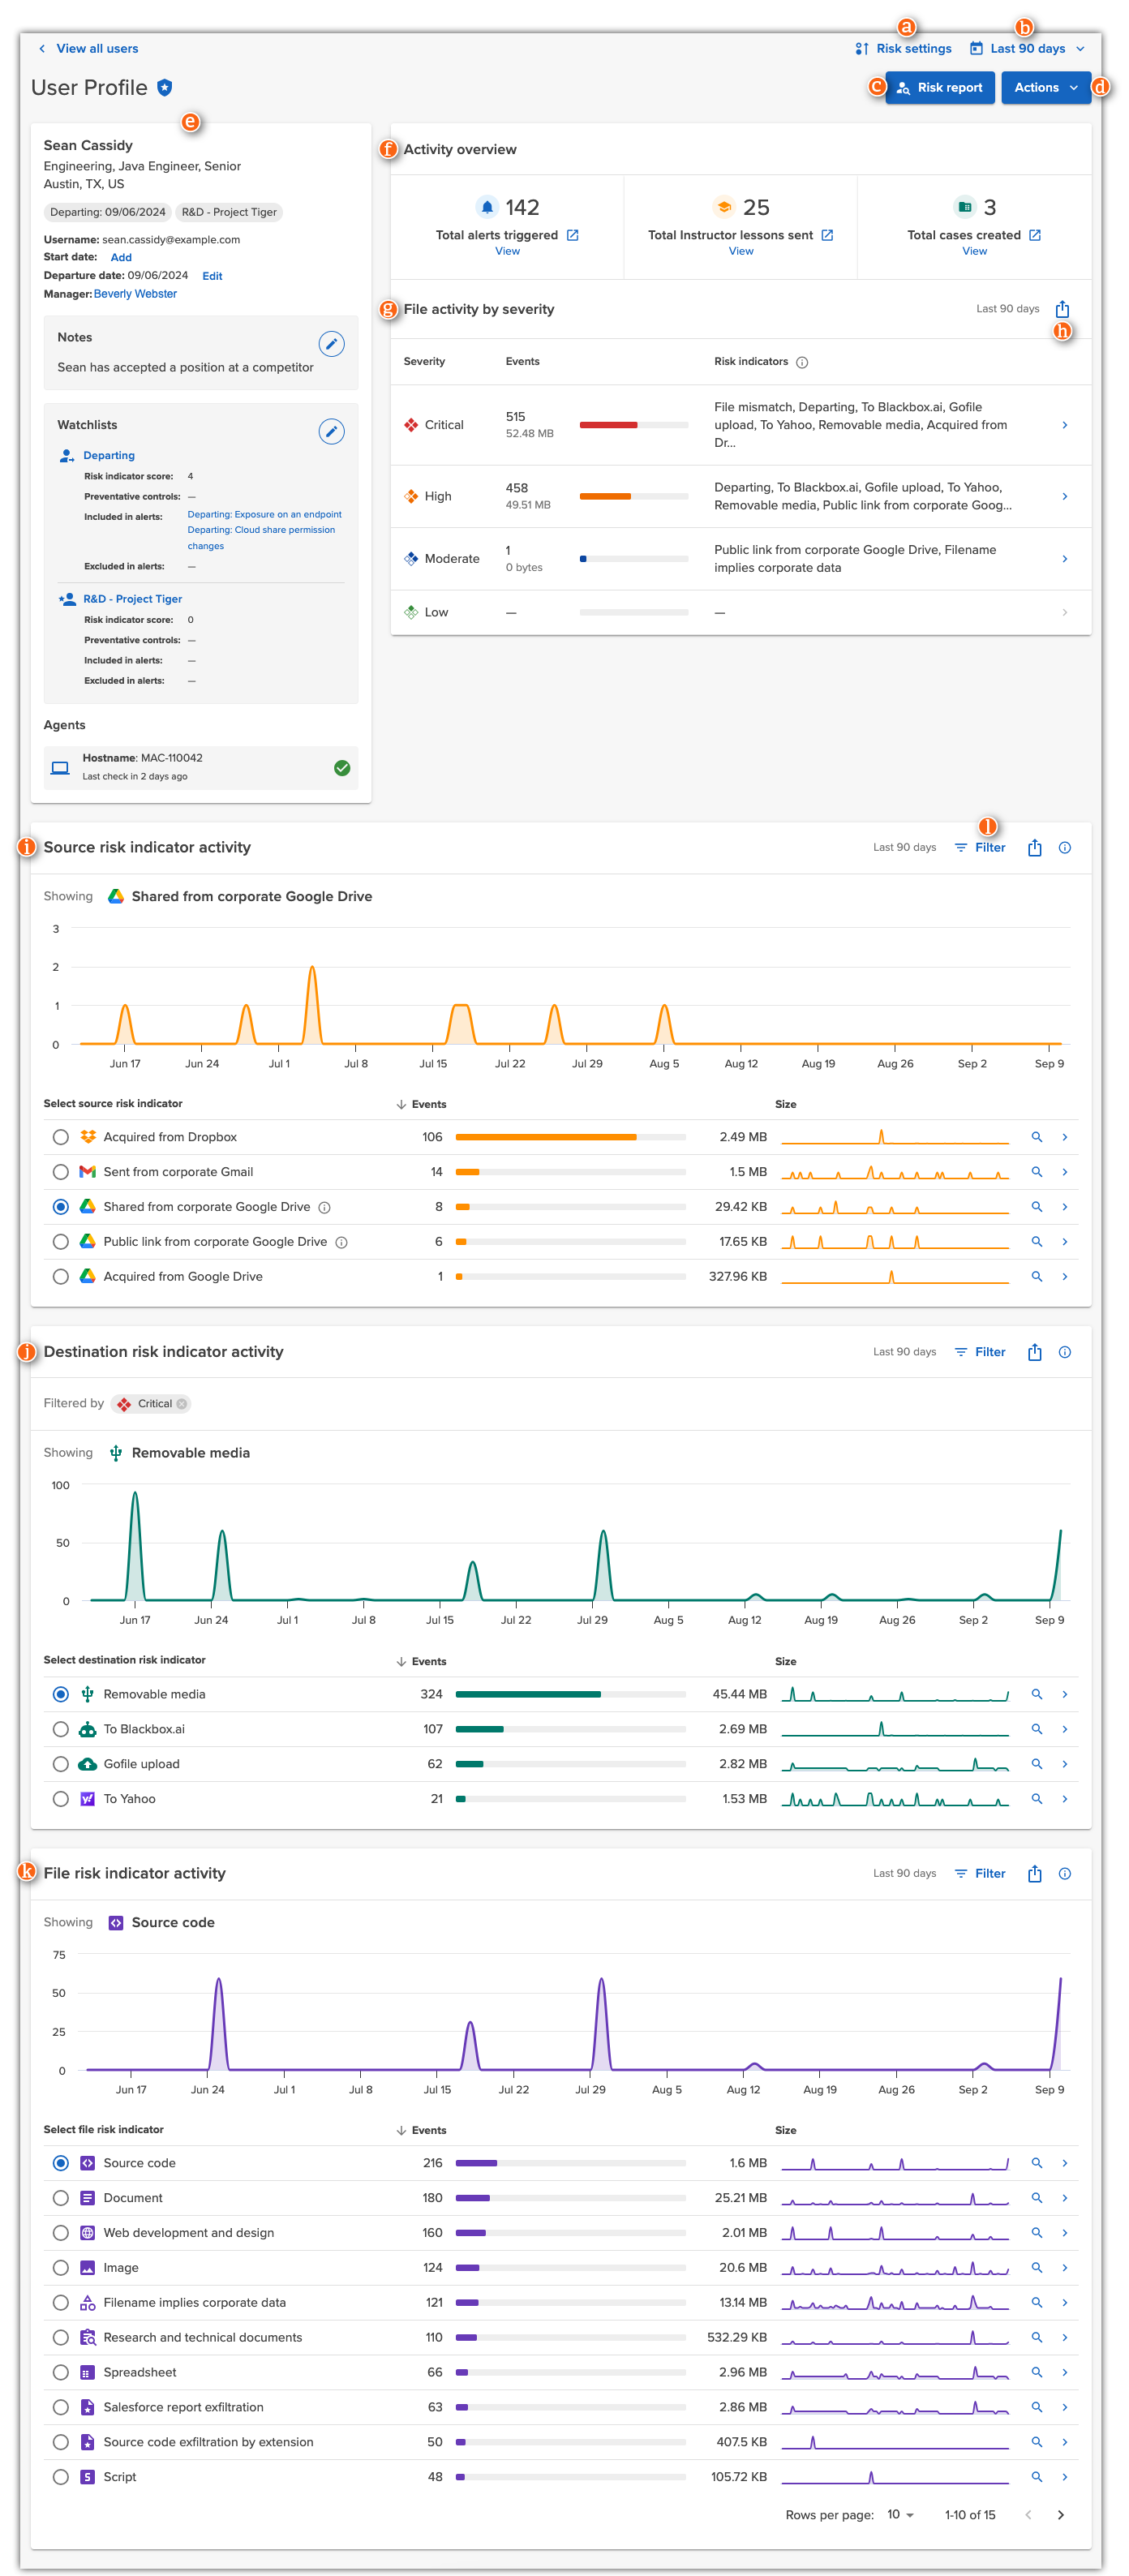Click the magnifier icon for Acquired from Dropbox
Image resolution: width=1129 pixels, height=2576 pixels.
(x=1036, y=1137)
